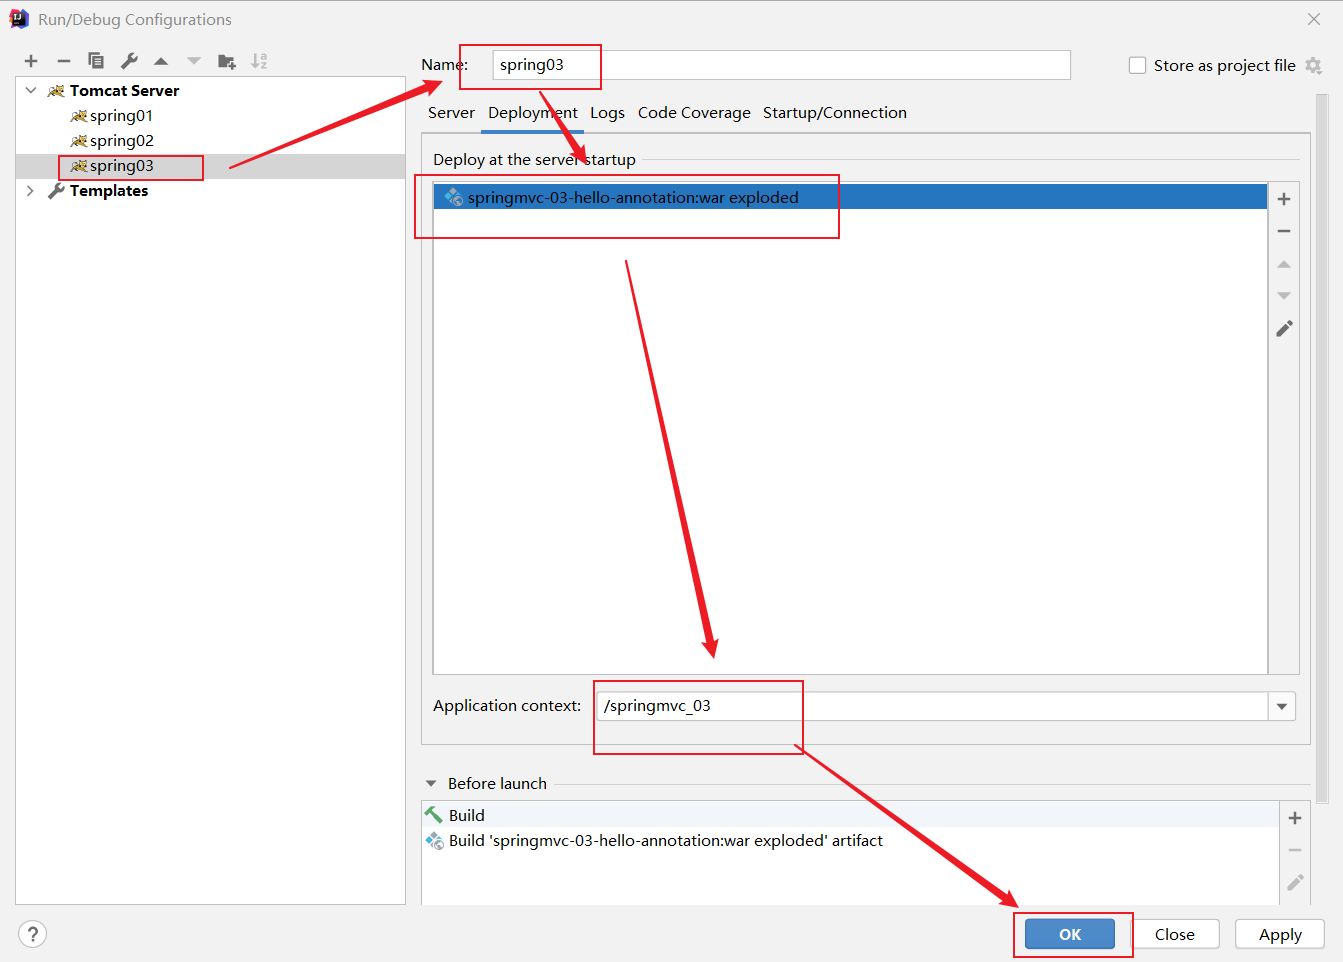Collapse the Before launch section
The image size is (1343, 962).
coord(431,784)
